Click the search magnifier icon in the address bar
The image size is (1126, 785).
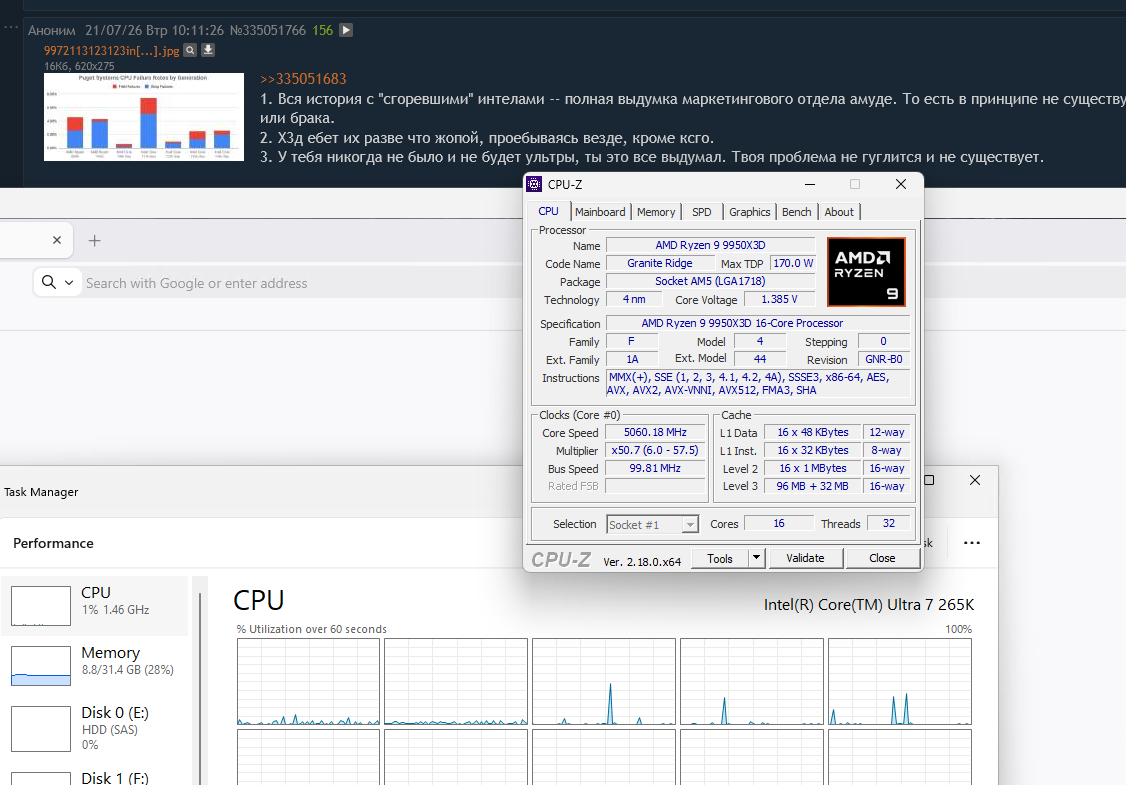click(x=49, y=282)
